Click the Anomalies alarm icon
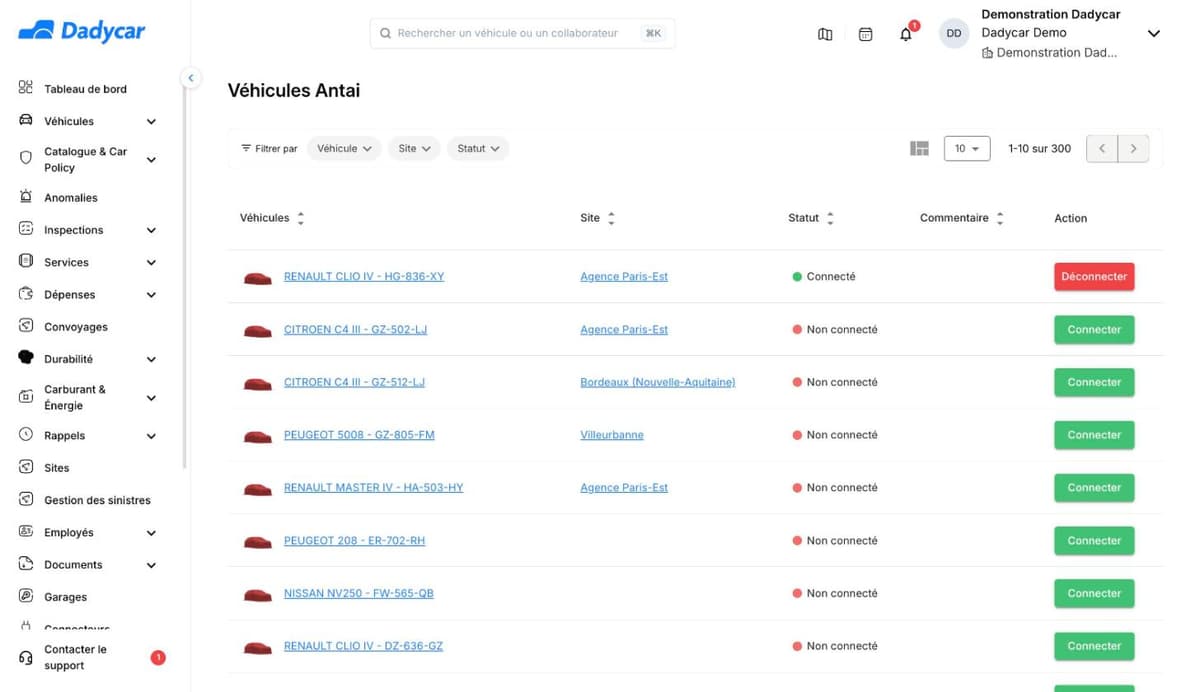 tap(26, 197)
